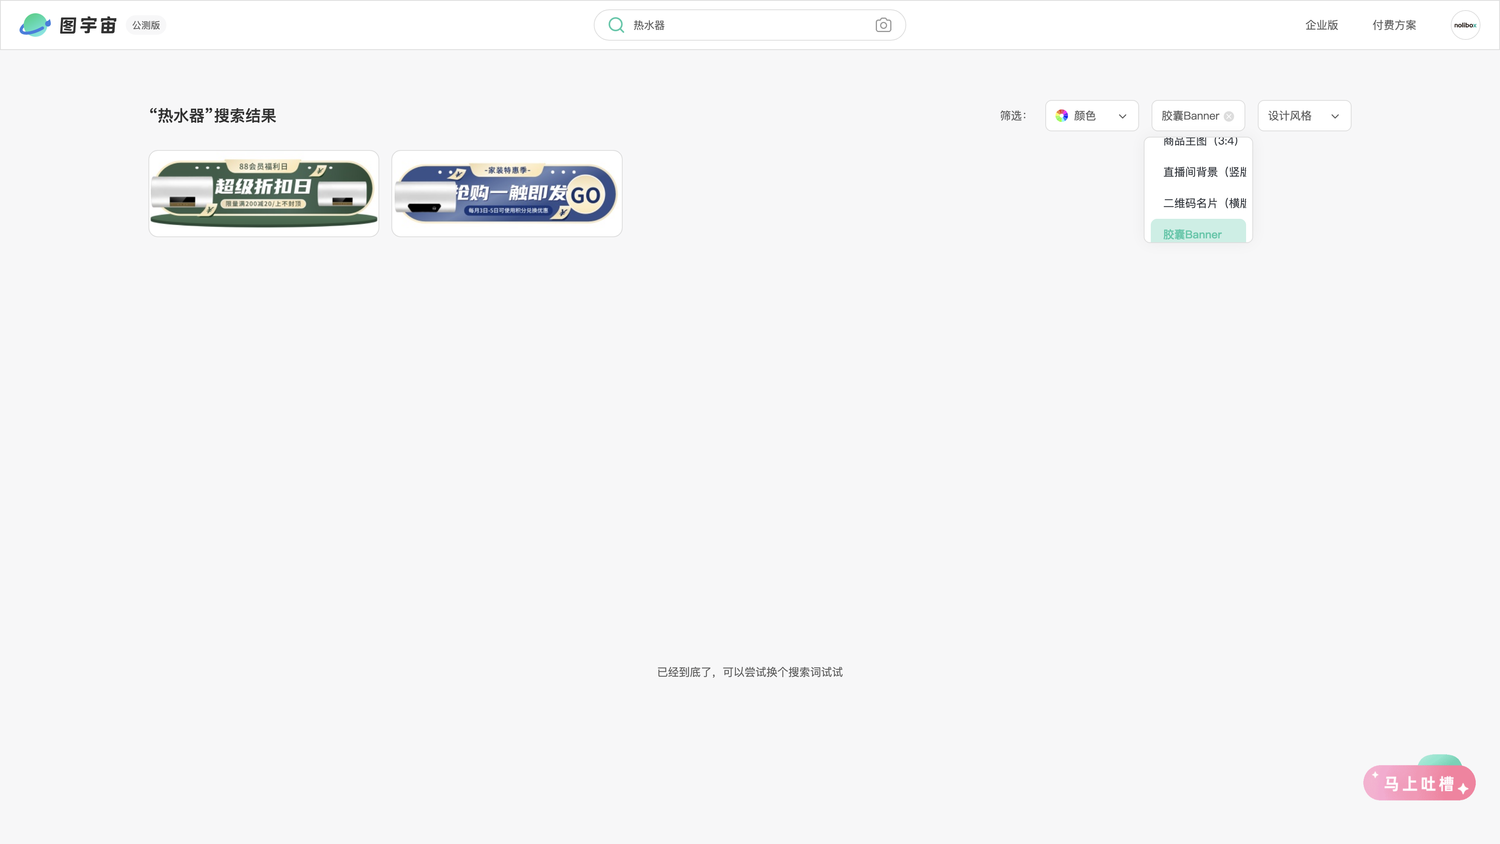The image size is (1500, 844).
Task: Clear the 胶囊Banner filter with x icon
Action: 1229,116
